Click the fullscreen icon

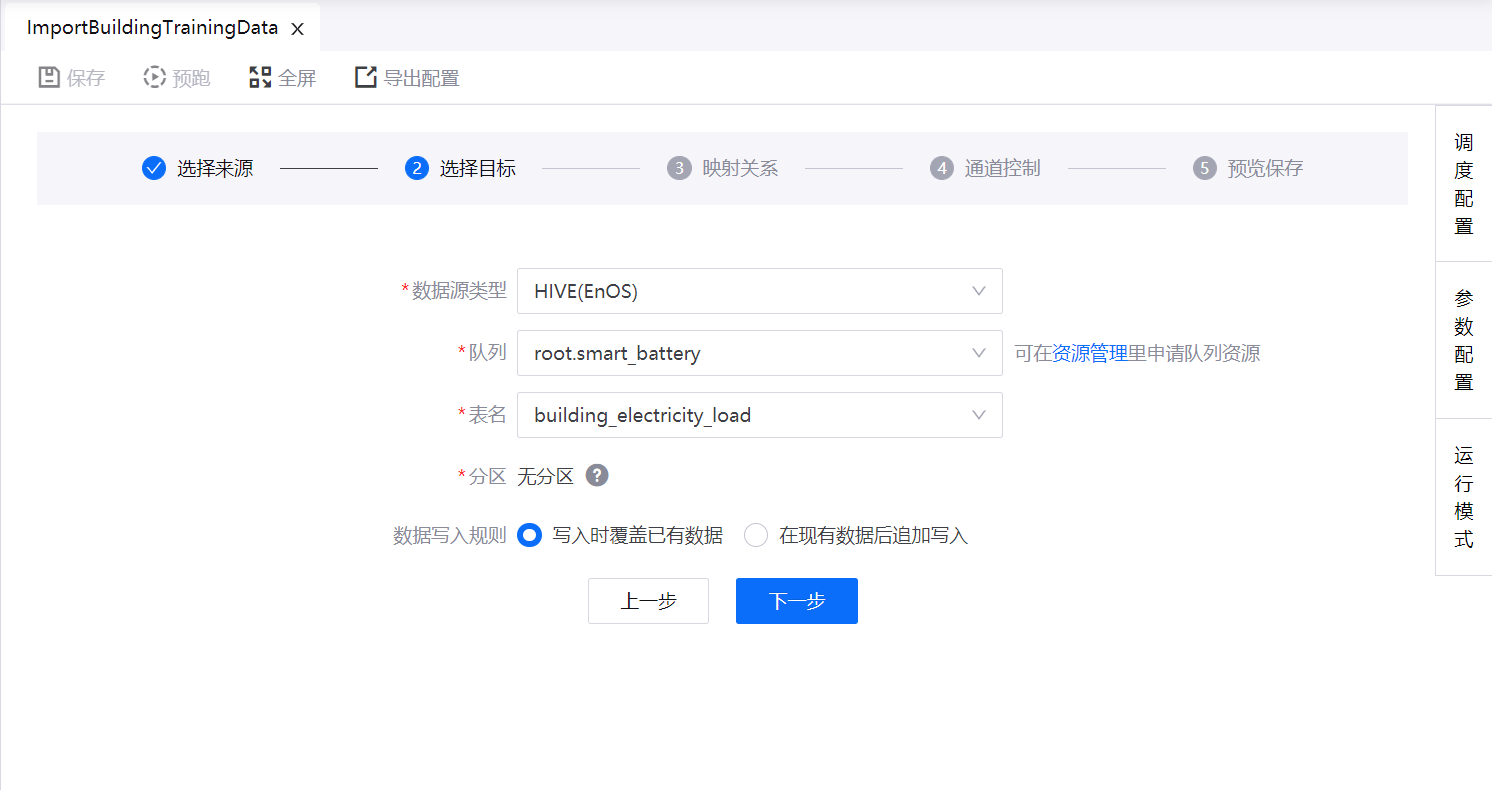[260, 78]
